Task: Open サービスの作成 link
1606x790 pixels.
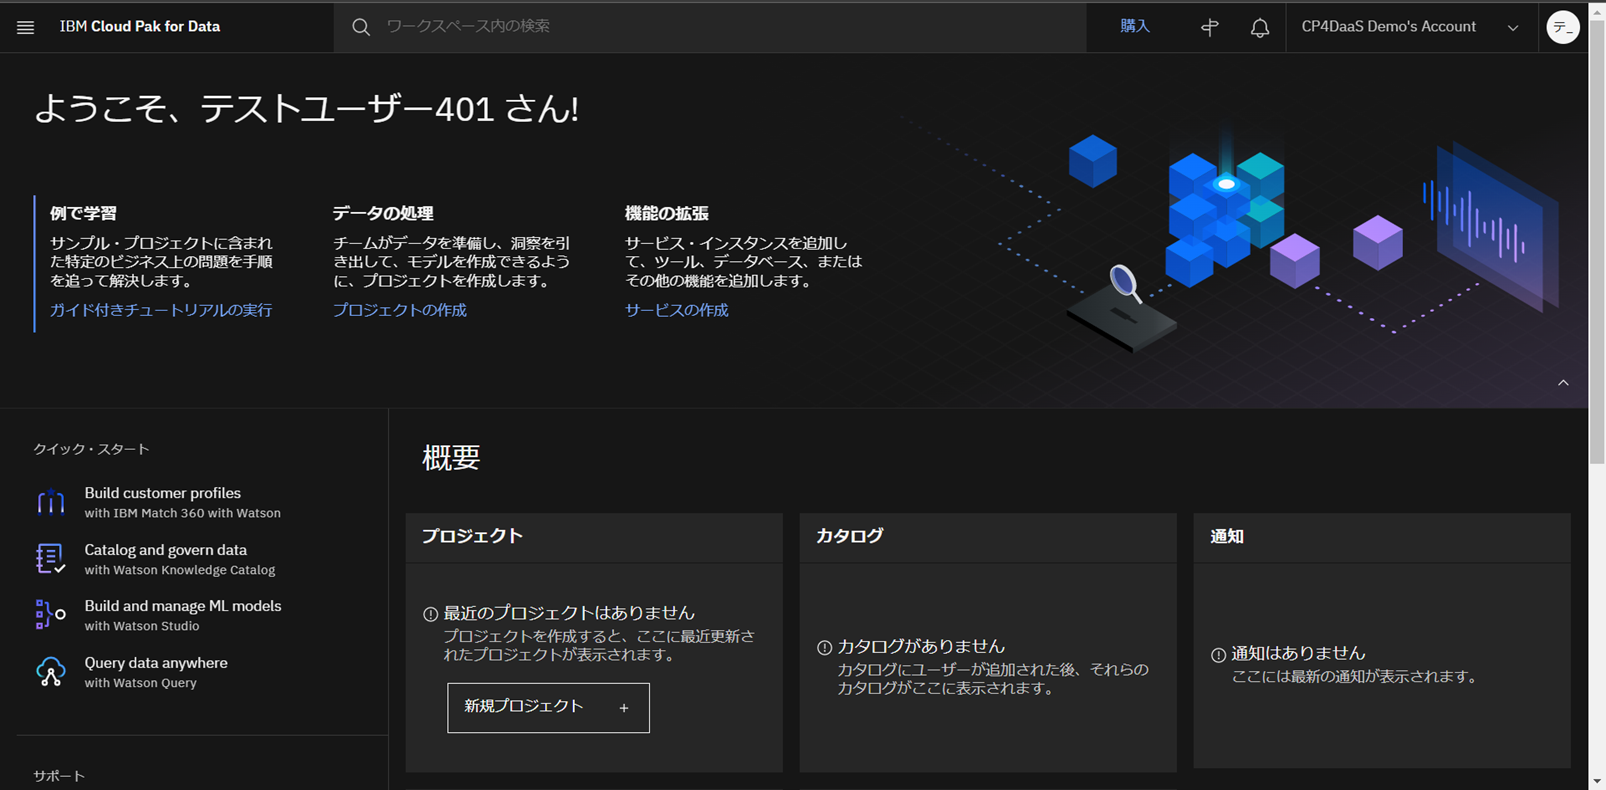Action: (x=677, y=310)
